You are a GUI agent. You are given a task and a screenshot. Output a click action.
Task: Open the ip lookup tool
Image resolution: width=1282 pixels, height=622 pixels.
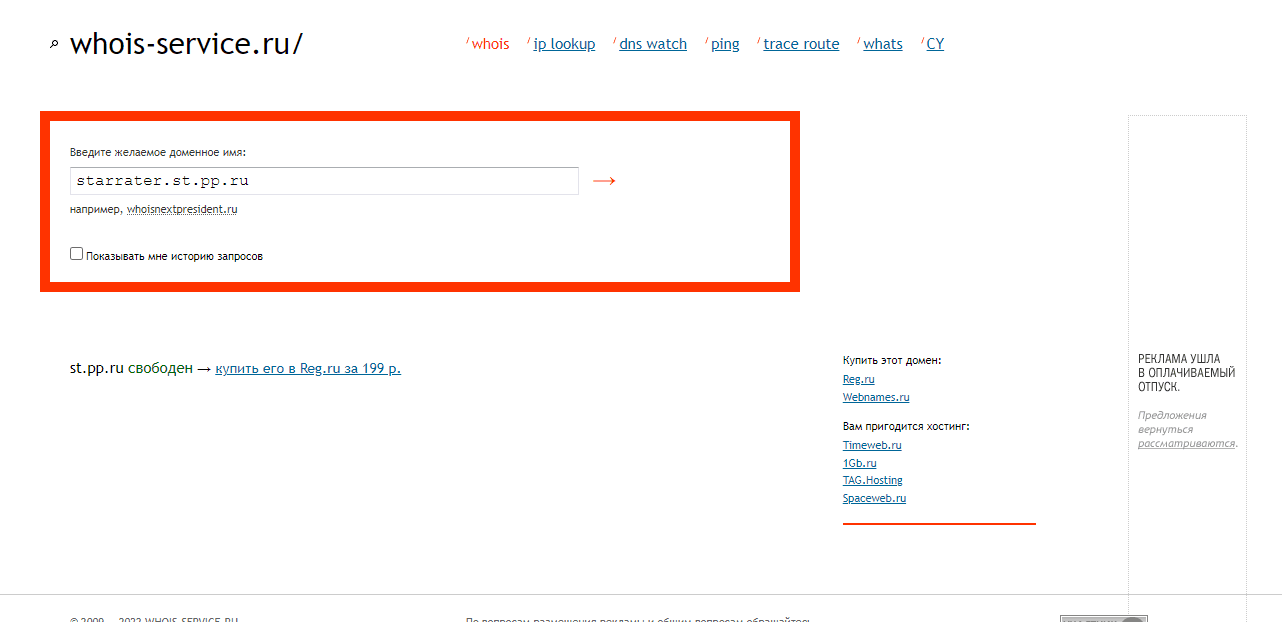[564, 44]
